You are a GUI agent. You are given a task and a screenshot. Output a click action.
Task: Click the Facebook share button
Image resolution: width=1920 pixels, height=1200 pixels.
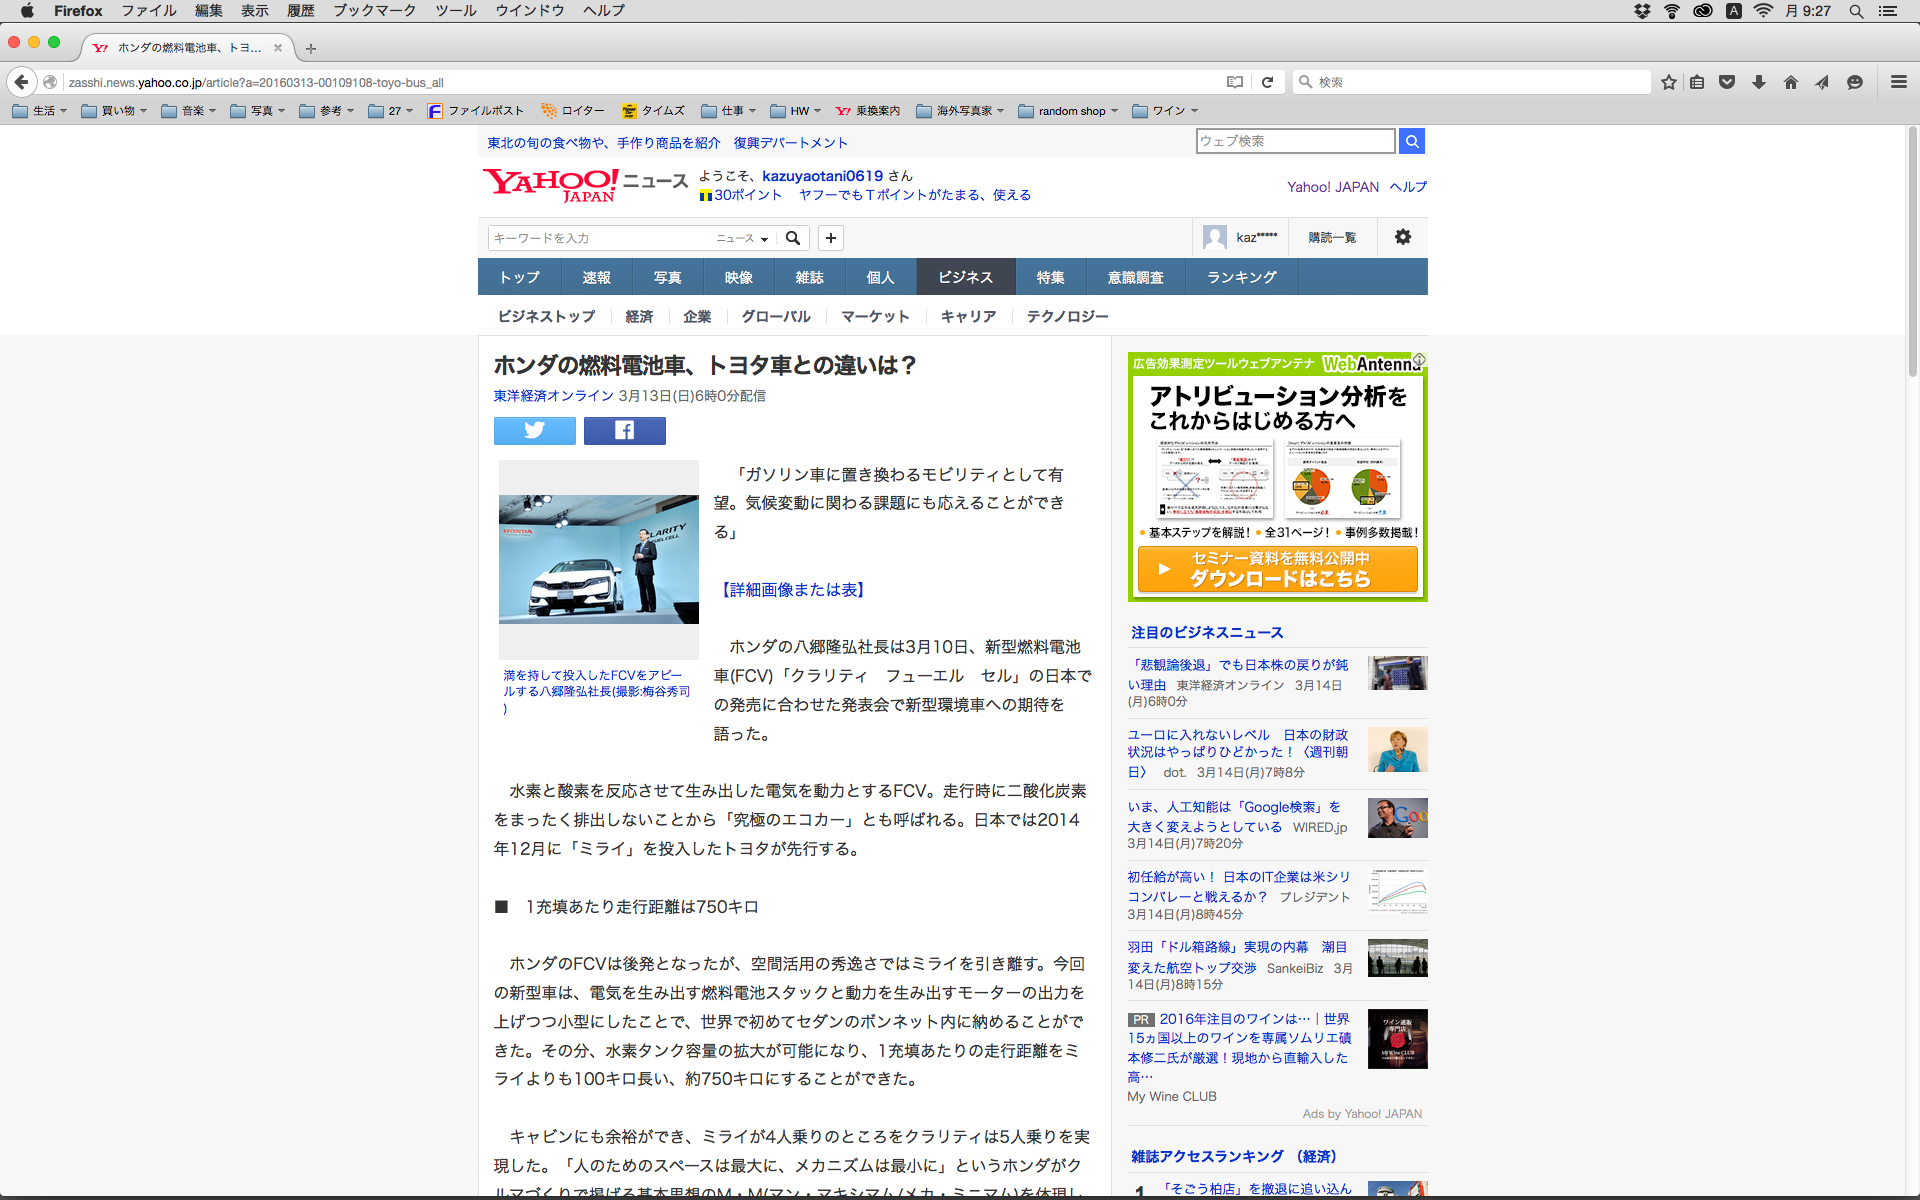pos(624,430)
